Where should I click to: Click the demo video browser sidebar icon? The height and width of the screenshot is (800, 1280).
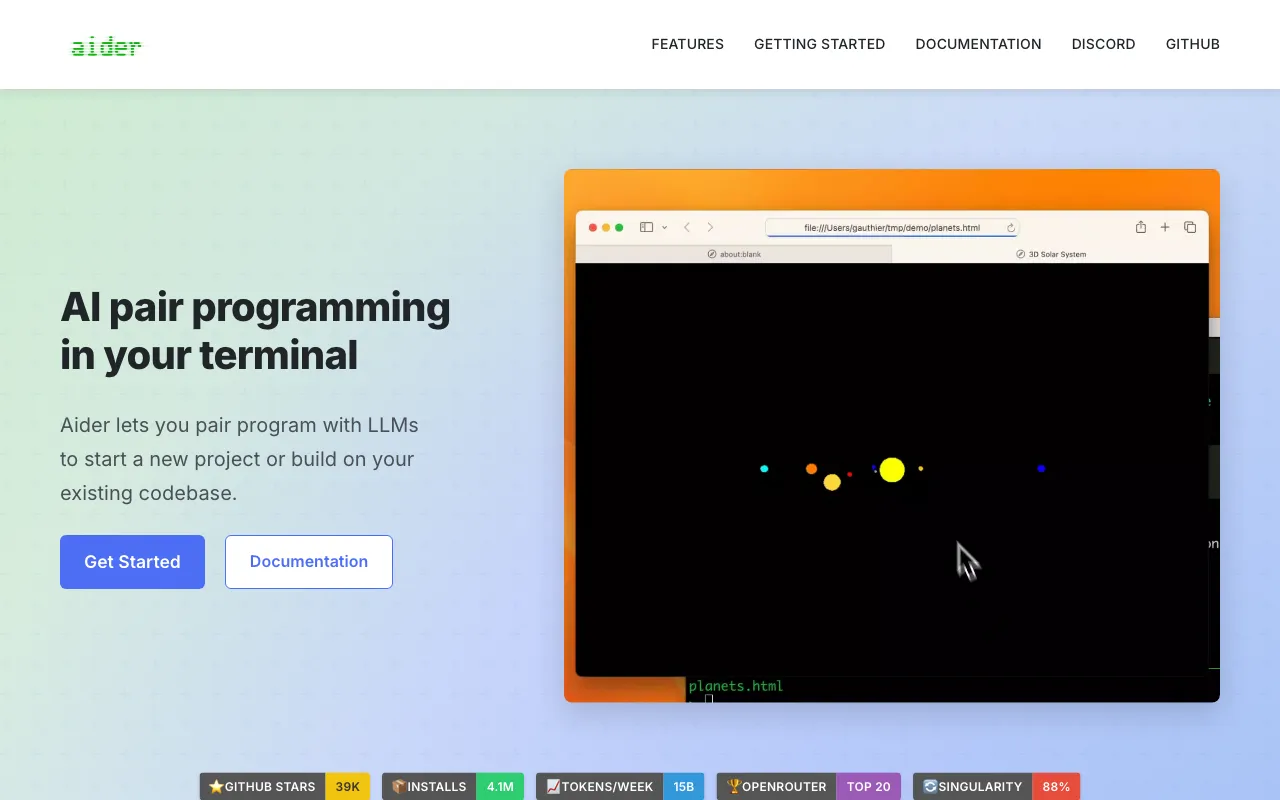point(646,227)
